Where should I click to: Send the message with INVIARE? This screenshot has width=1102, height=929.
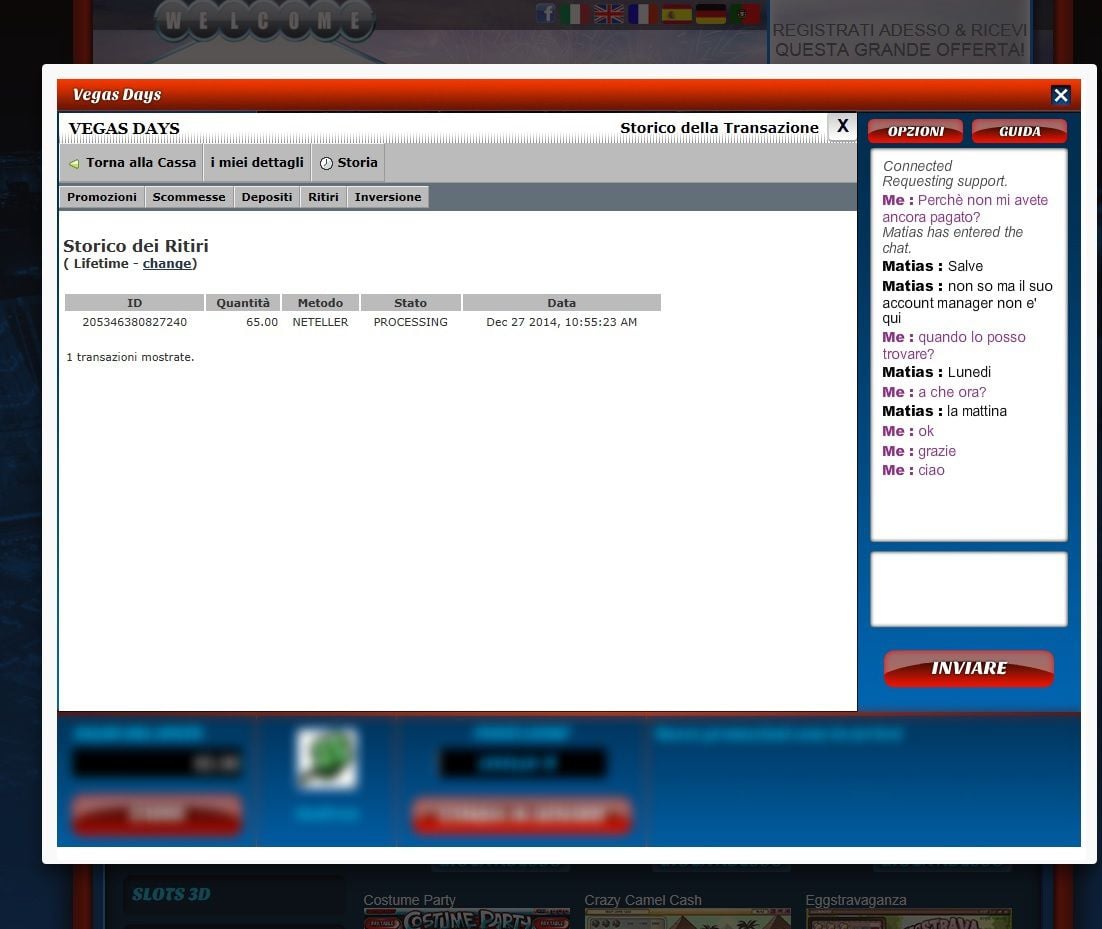coord(968,668)
